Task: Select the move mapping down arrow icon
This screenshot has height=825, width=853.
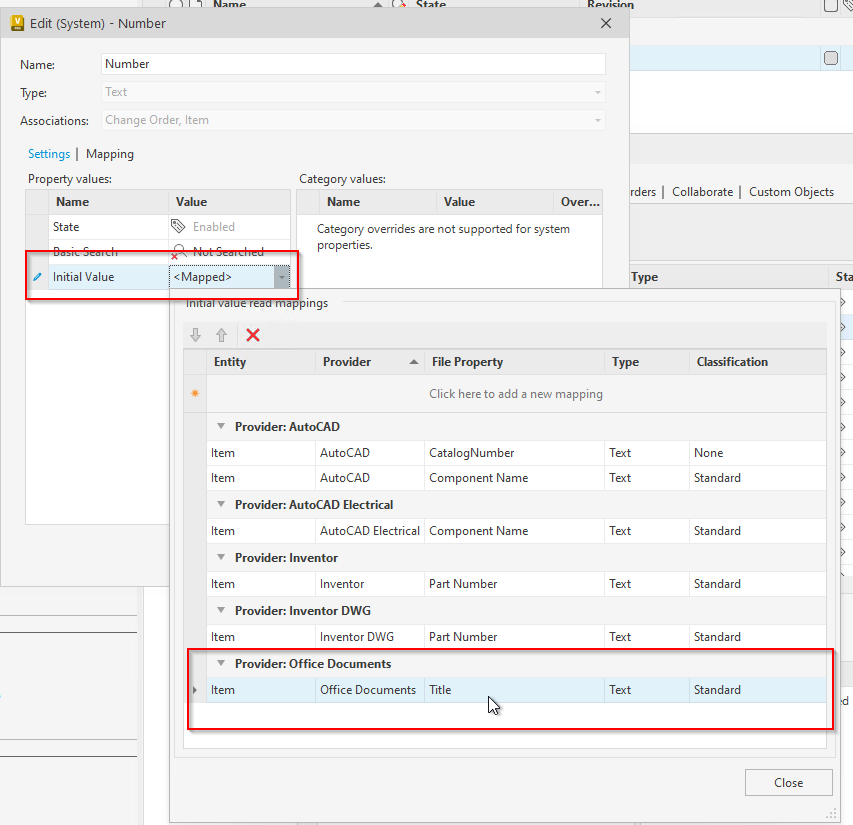Action: coord(195,335)
